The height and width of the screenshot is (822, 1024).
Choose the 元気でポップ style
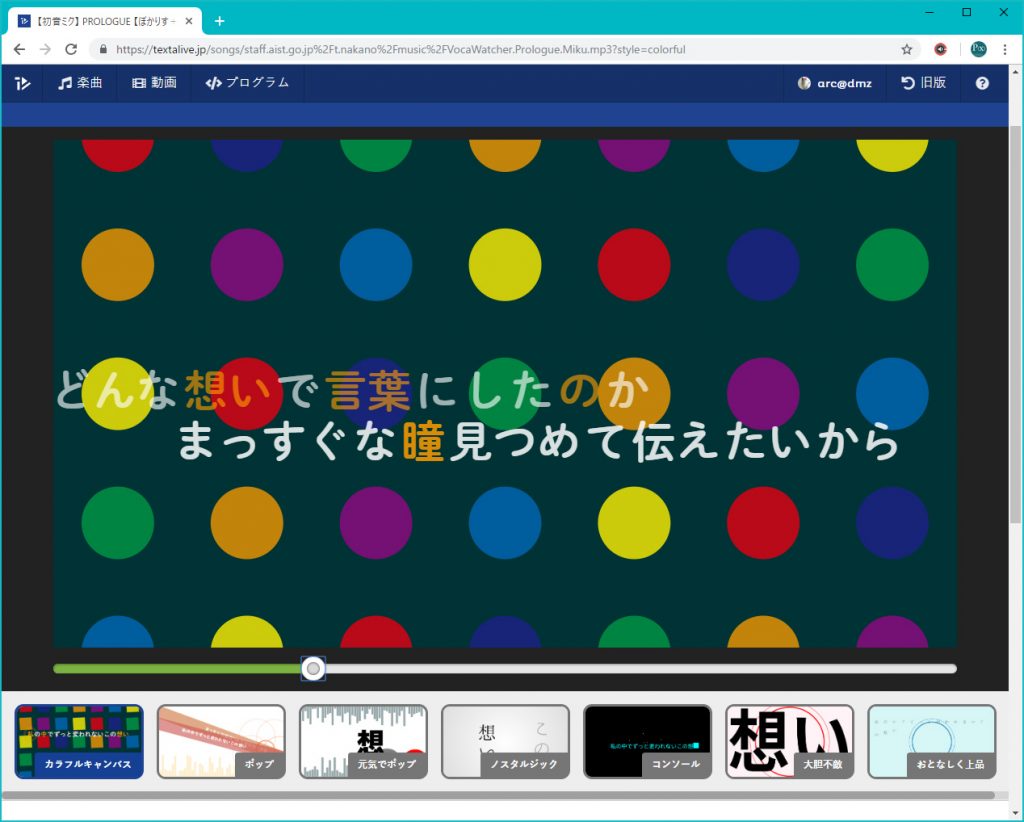tap(363, 741)
